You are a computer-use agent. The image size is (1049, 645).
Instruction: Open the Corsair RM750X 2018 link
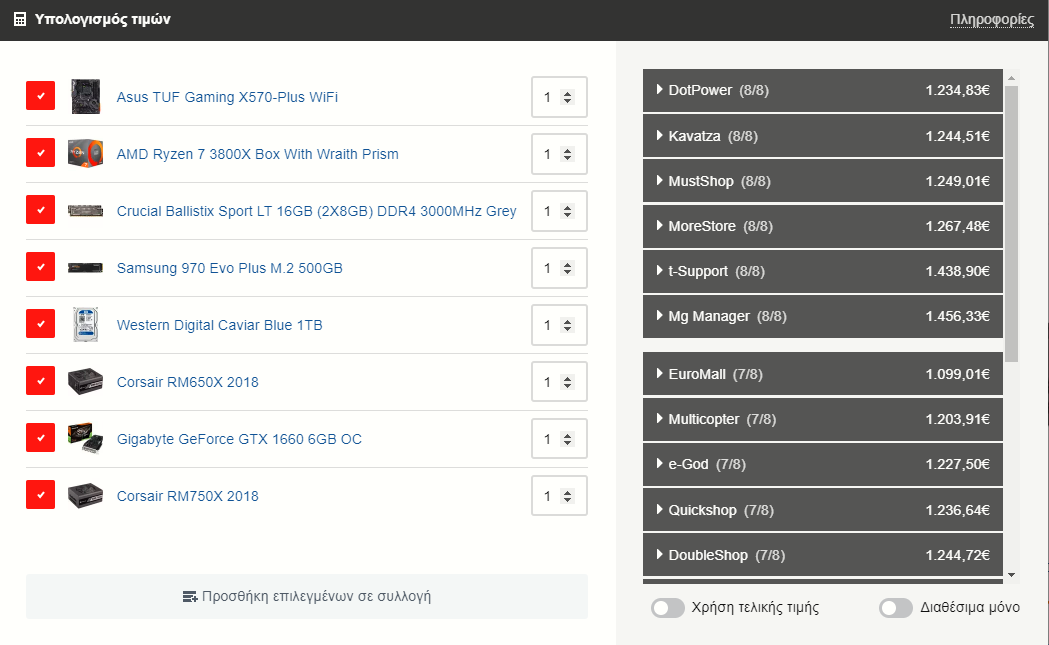[x=187, y=496]
